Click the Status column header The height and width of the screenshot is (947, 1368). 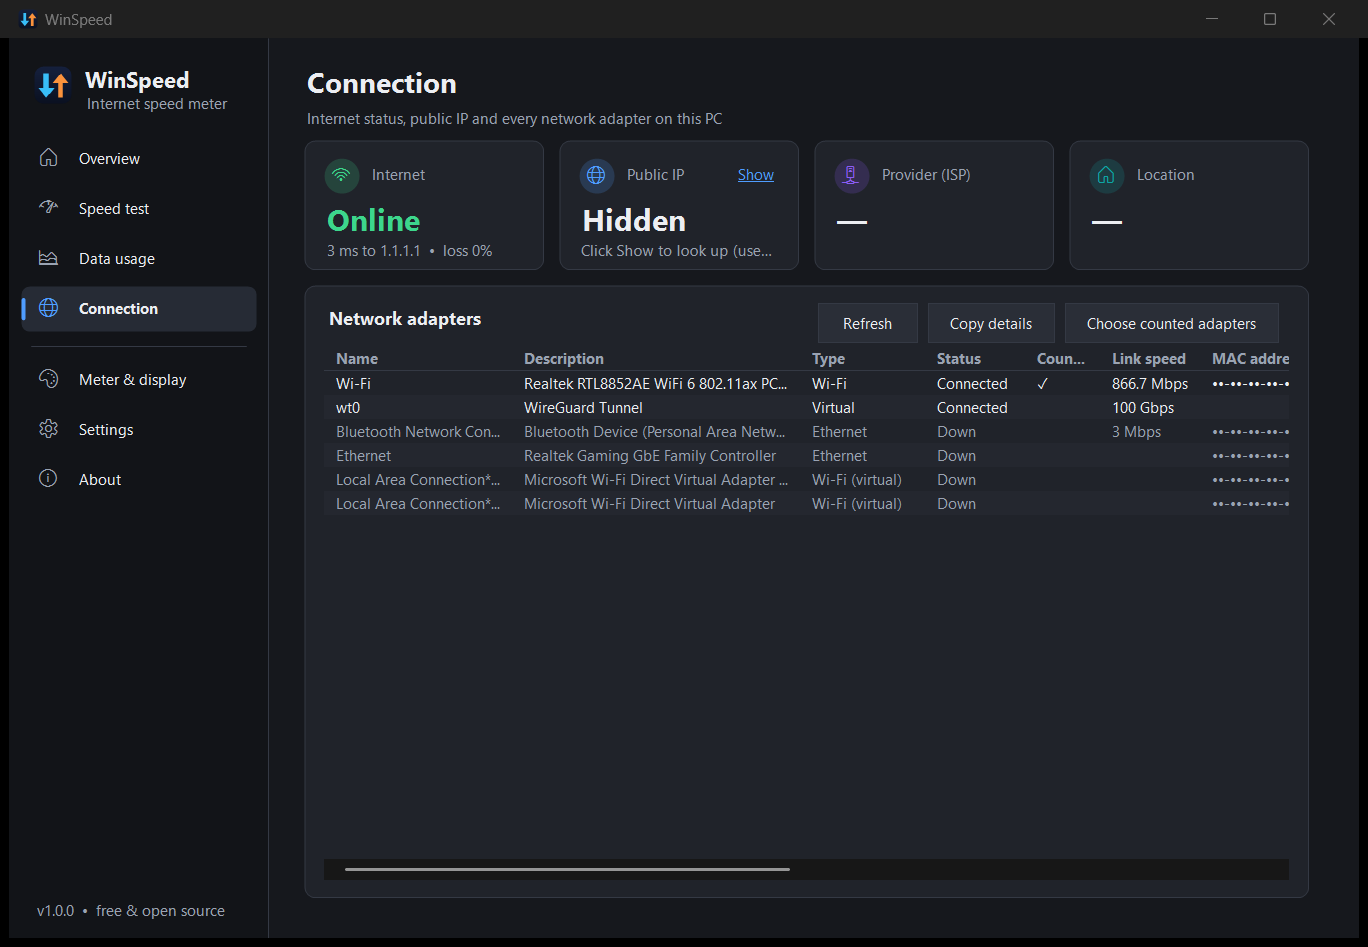tap(959, 359)
